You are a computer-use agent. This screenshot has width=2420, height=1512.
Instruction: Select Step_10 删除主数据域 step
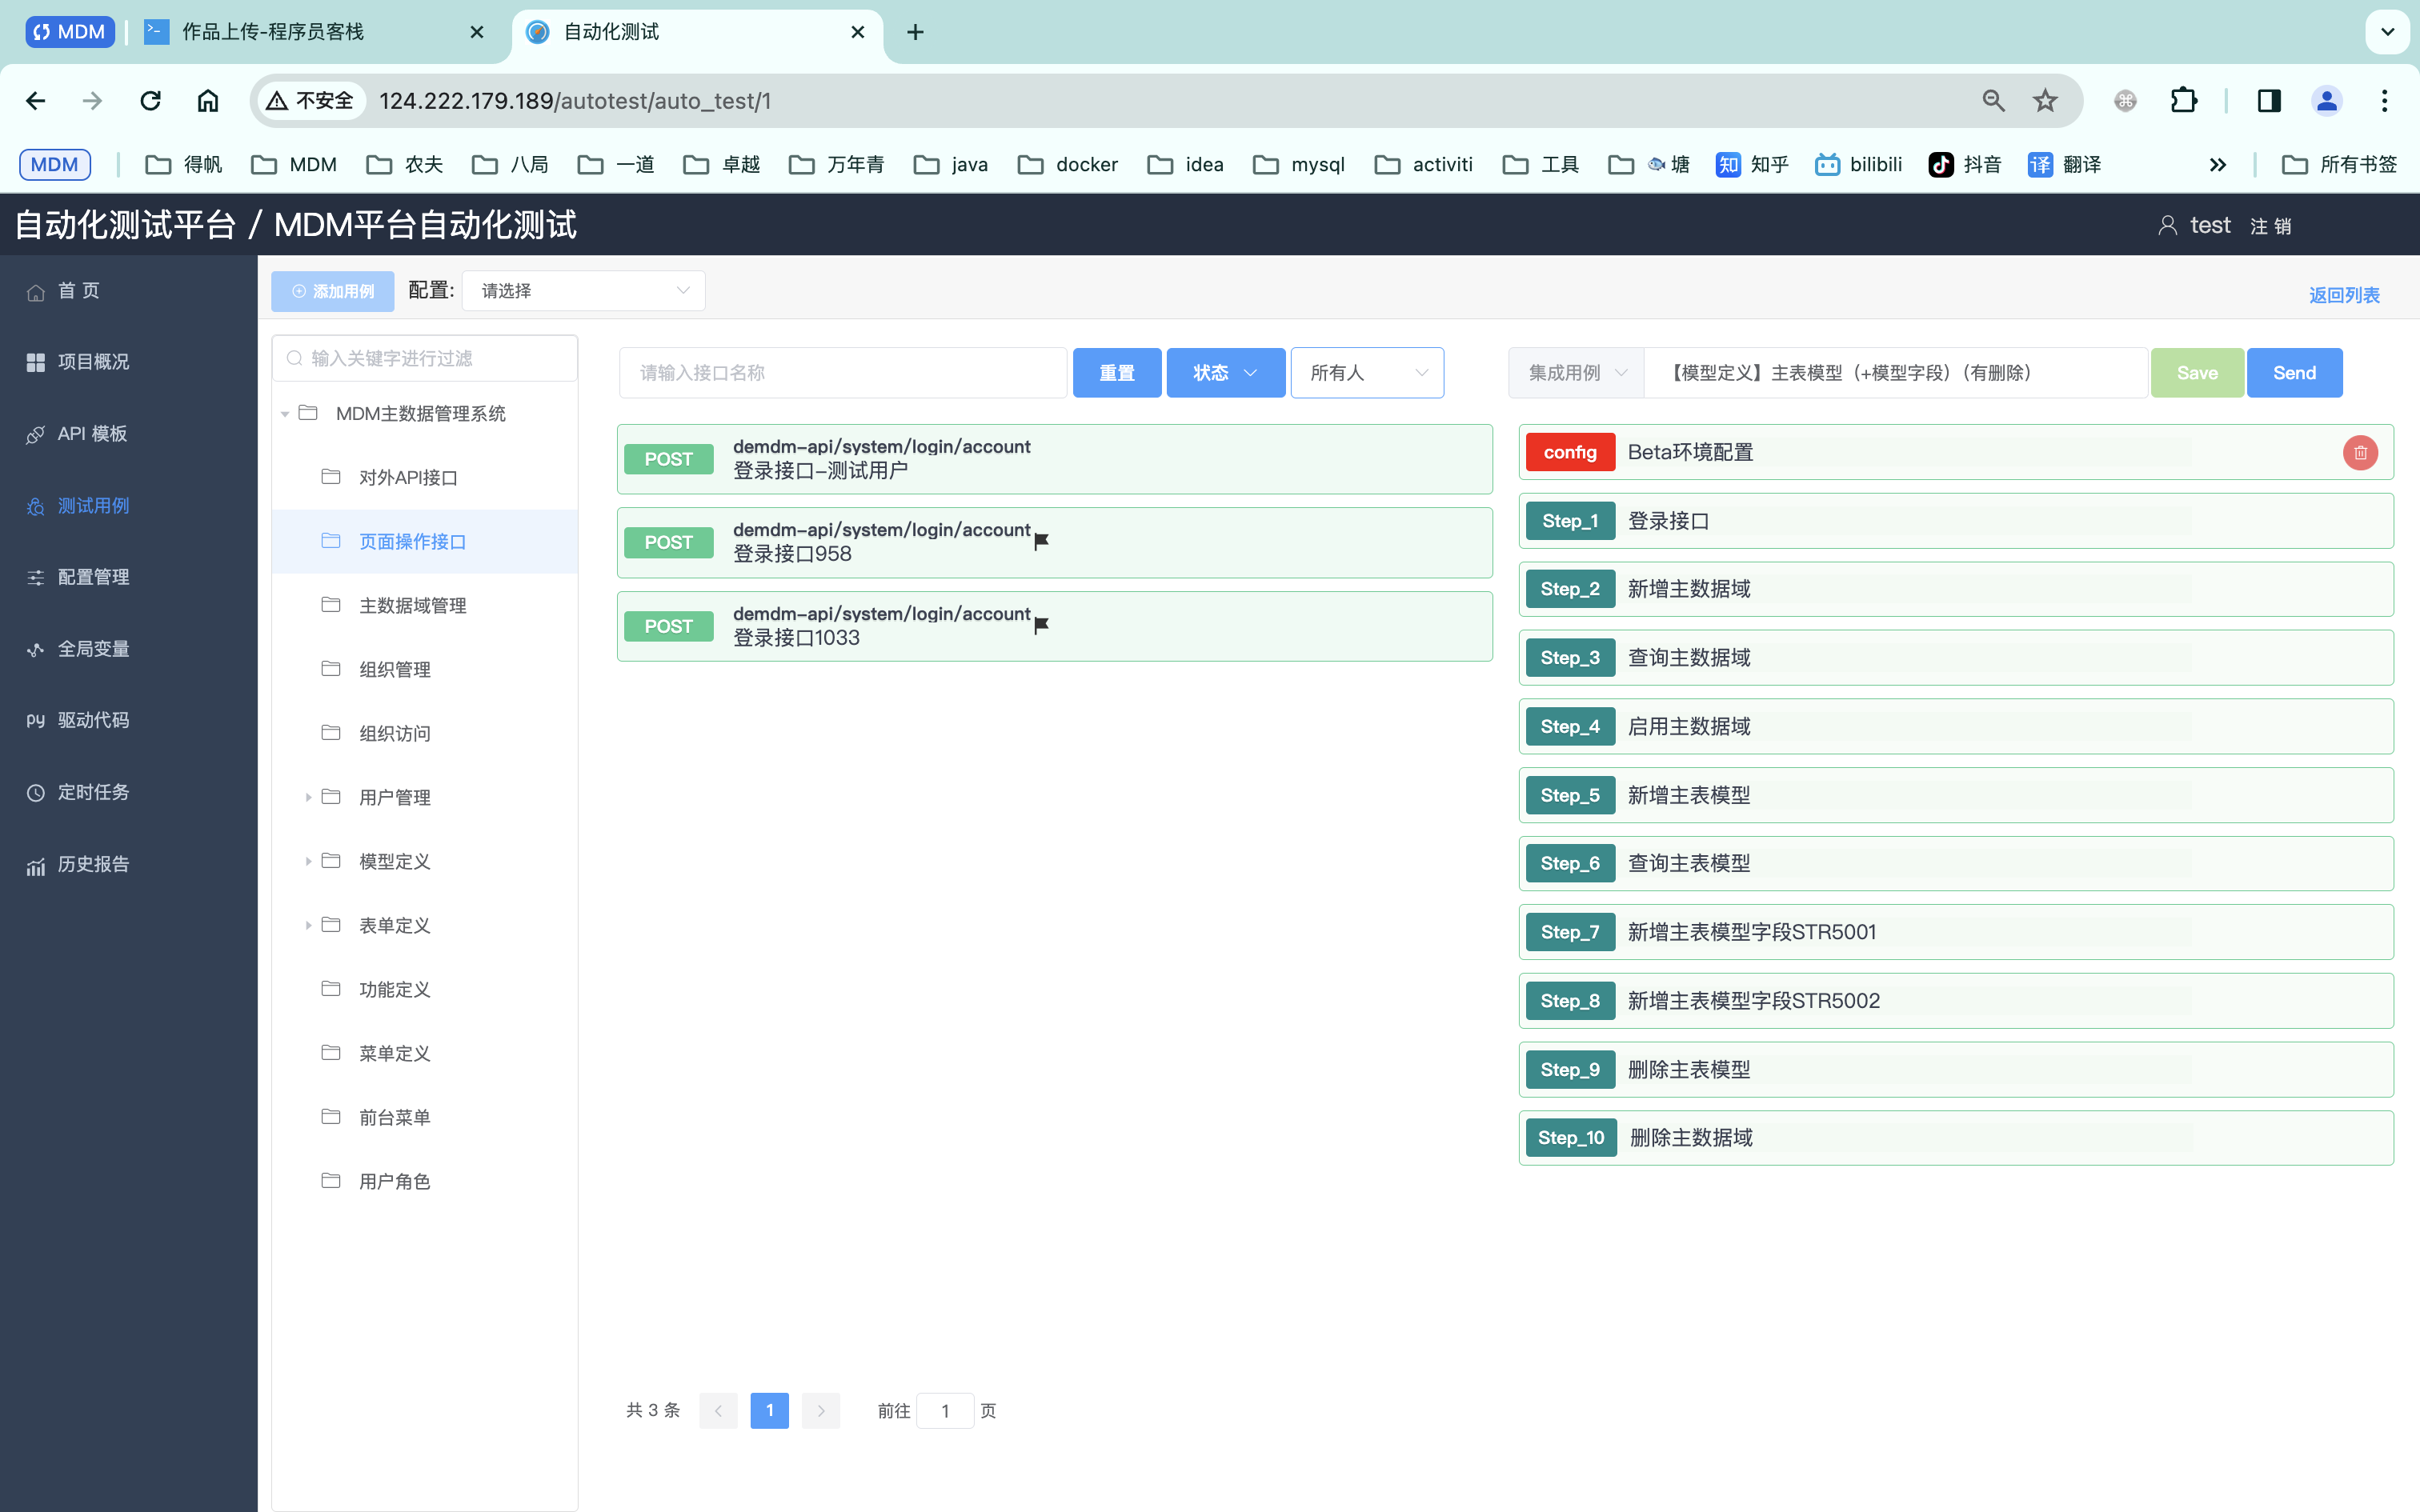click(1956, 1138)
